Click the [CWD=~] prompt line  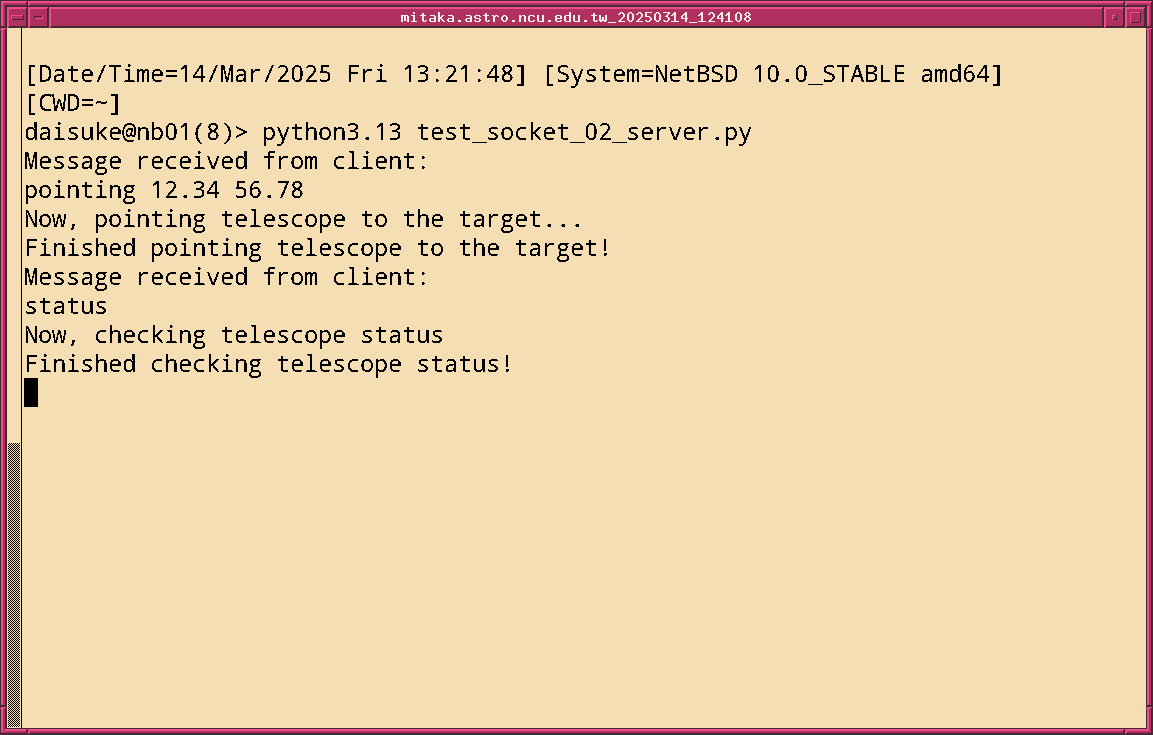click(72, 103)
